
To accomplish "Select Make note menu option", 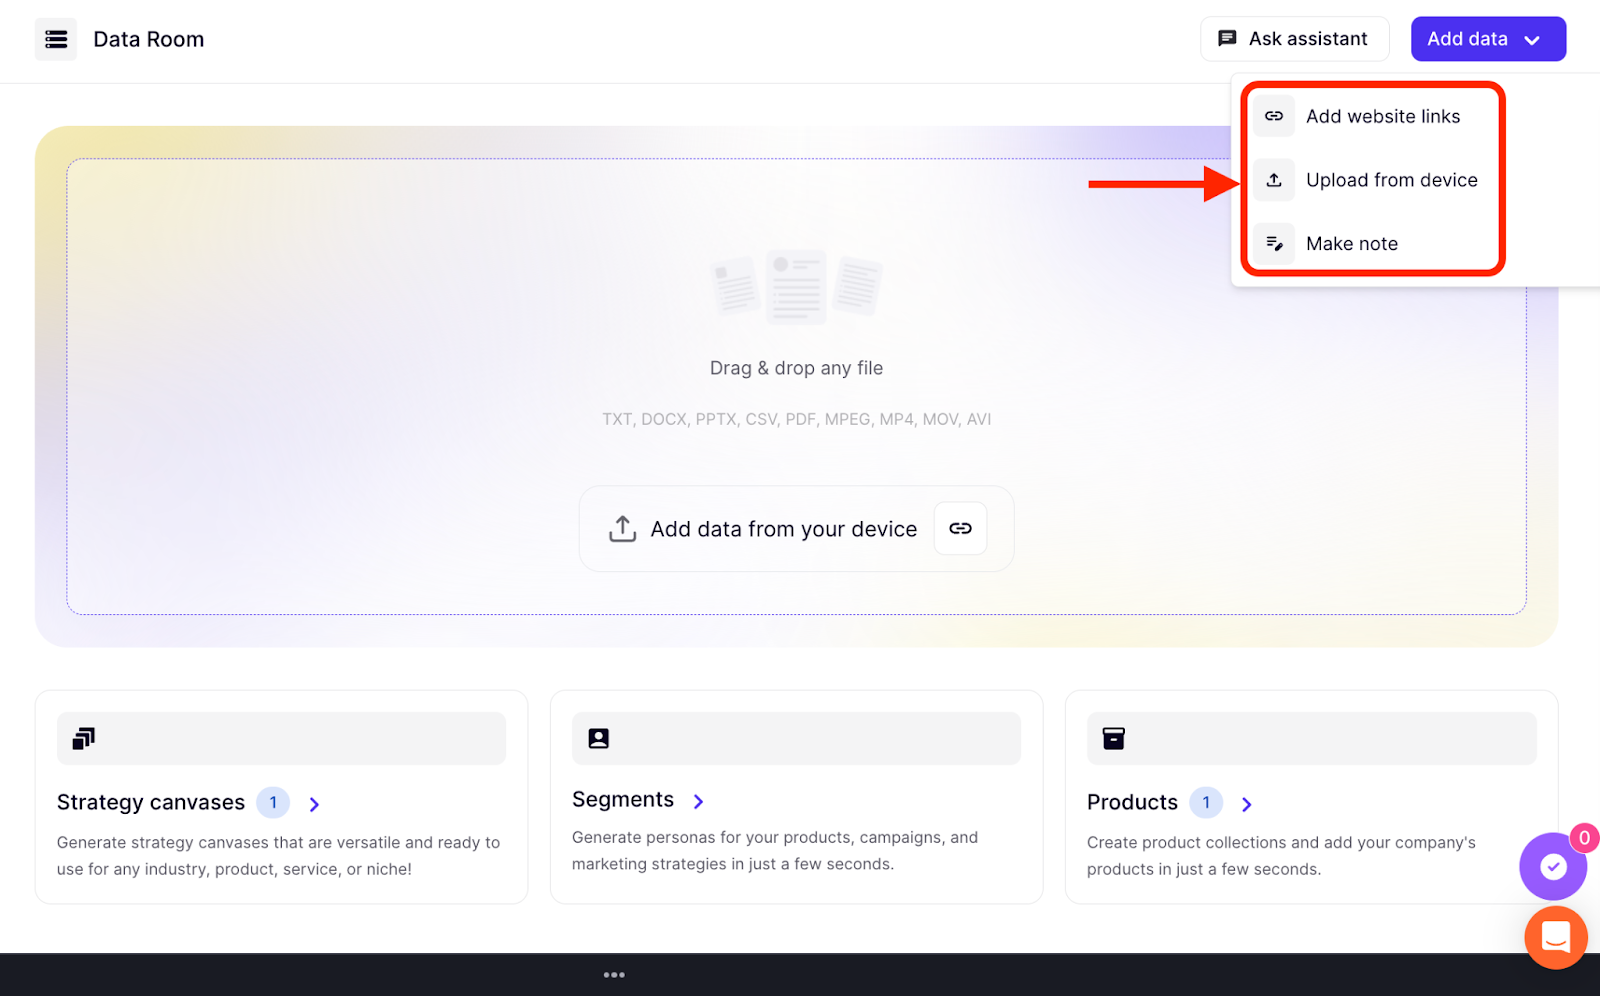I will coord(1351,244).
